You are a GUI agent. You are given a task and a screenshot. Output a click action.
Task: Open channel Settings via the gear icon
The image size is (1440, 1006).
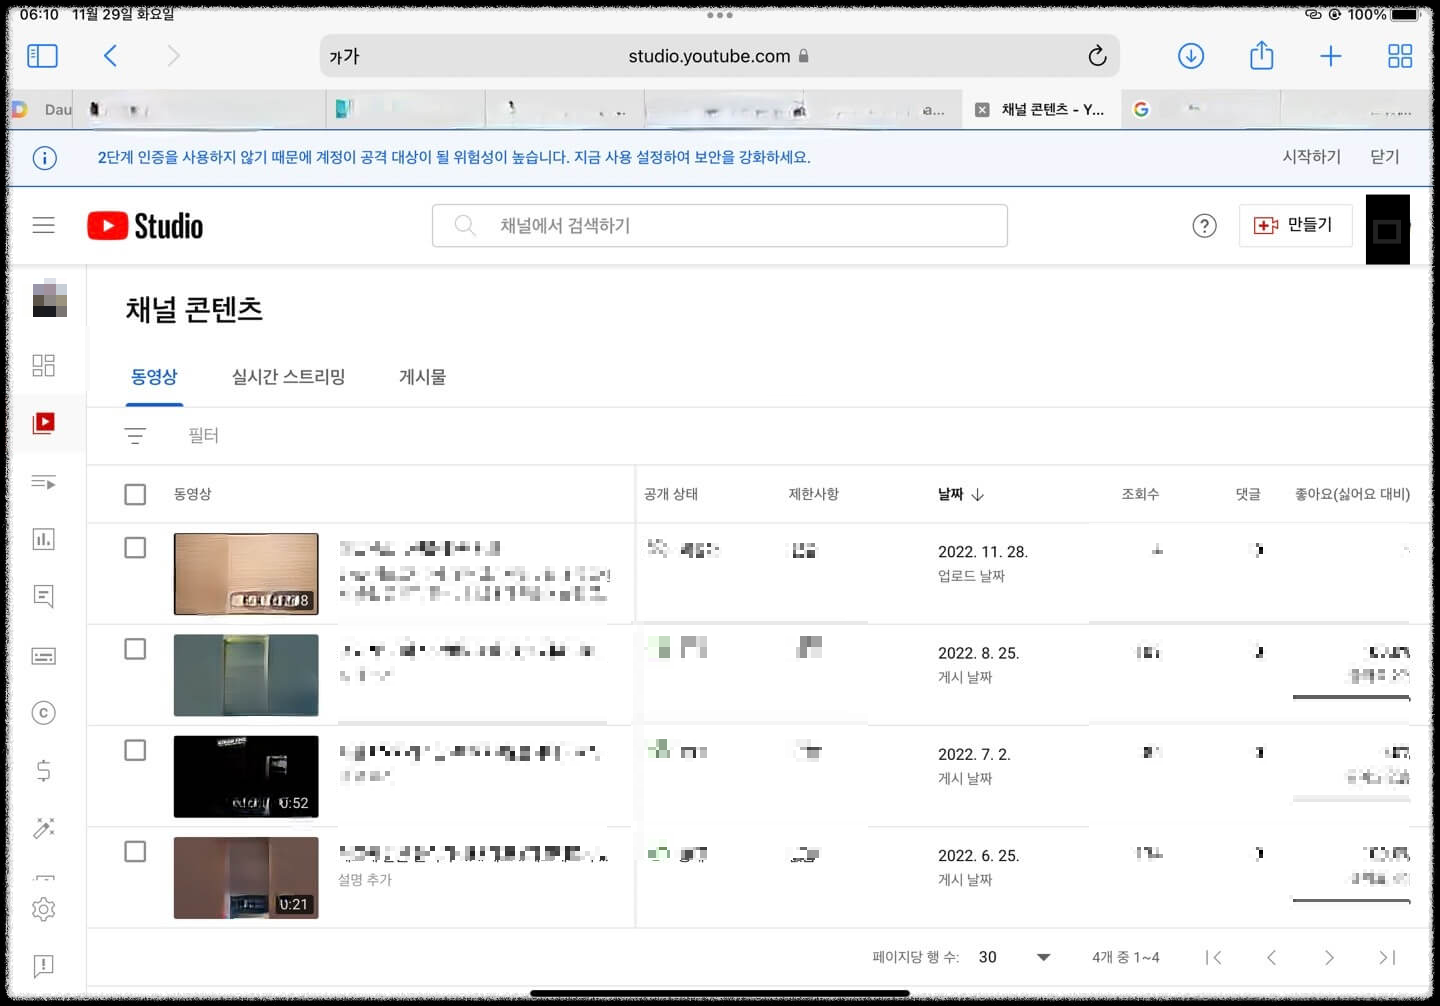tap(43, 909)
